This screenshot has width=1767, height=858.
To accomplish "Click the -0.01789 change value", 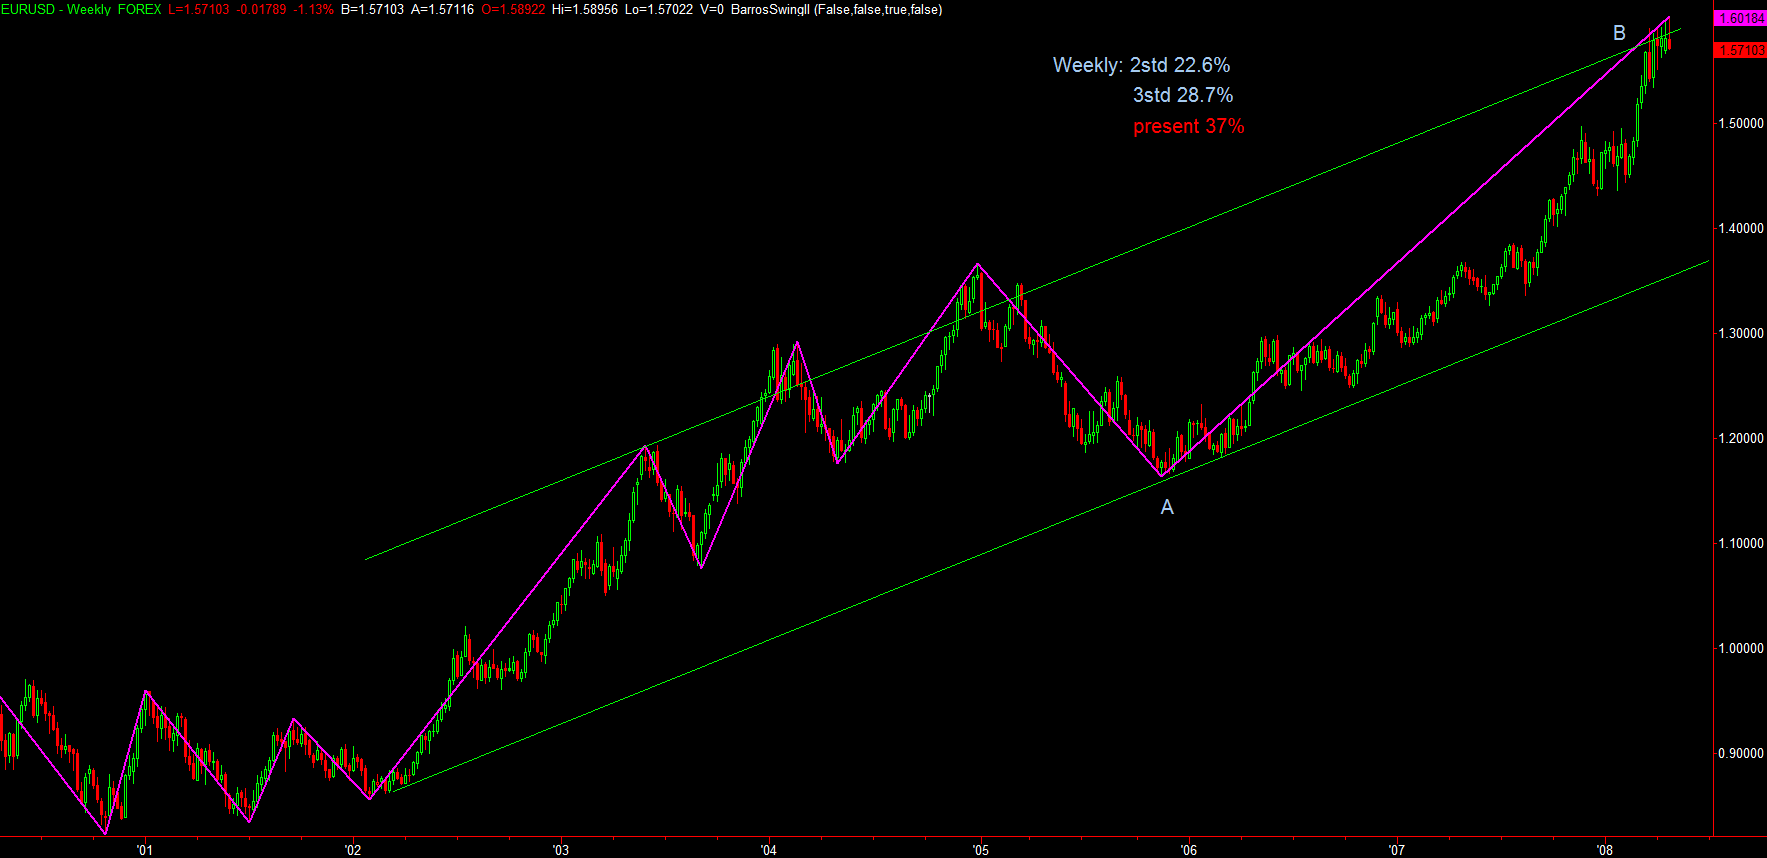I will coord(261,10).
